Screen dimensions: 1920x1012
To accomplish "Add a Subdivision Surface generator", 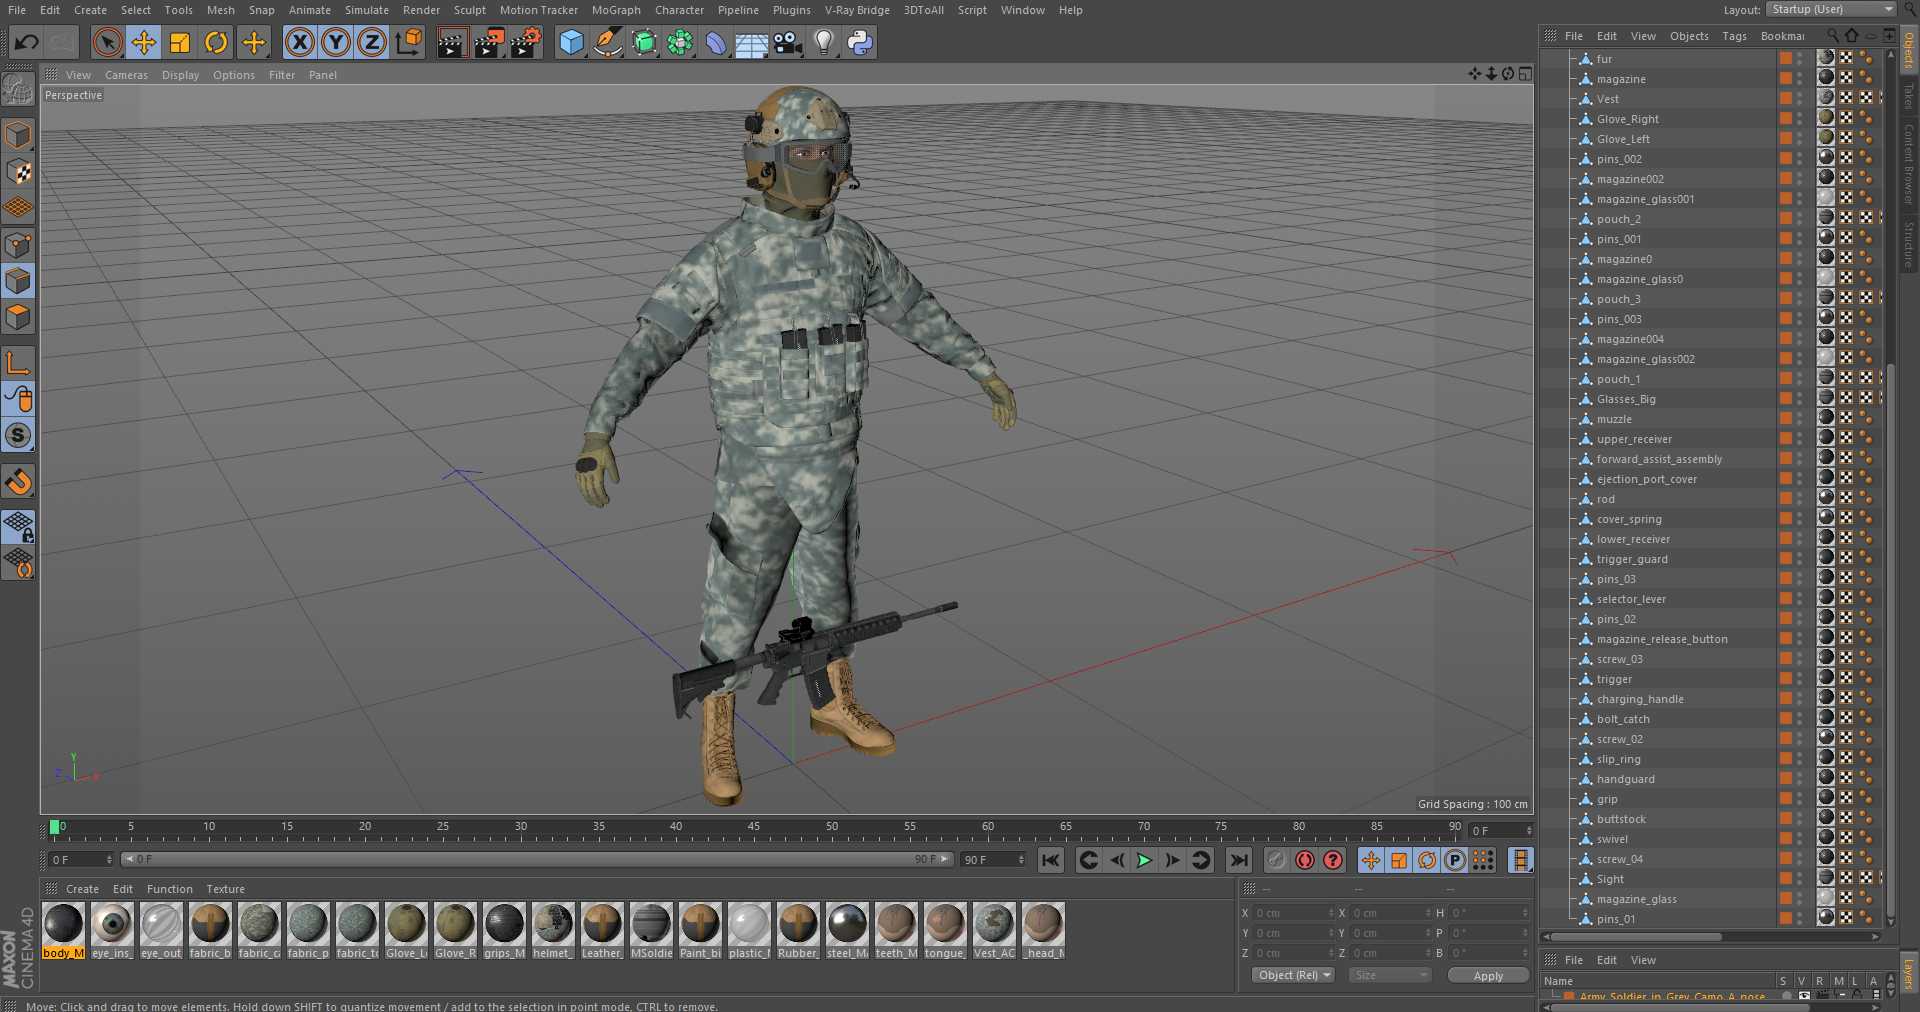I will click(644, 42).
